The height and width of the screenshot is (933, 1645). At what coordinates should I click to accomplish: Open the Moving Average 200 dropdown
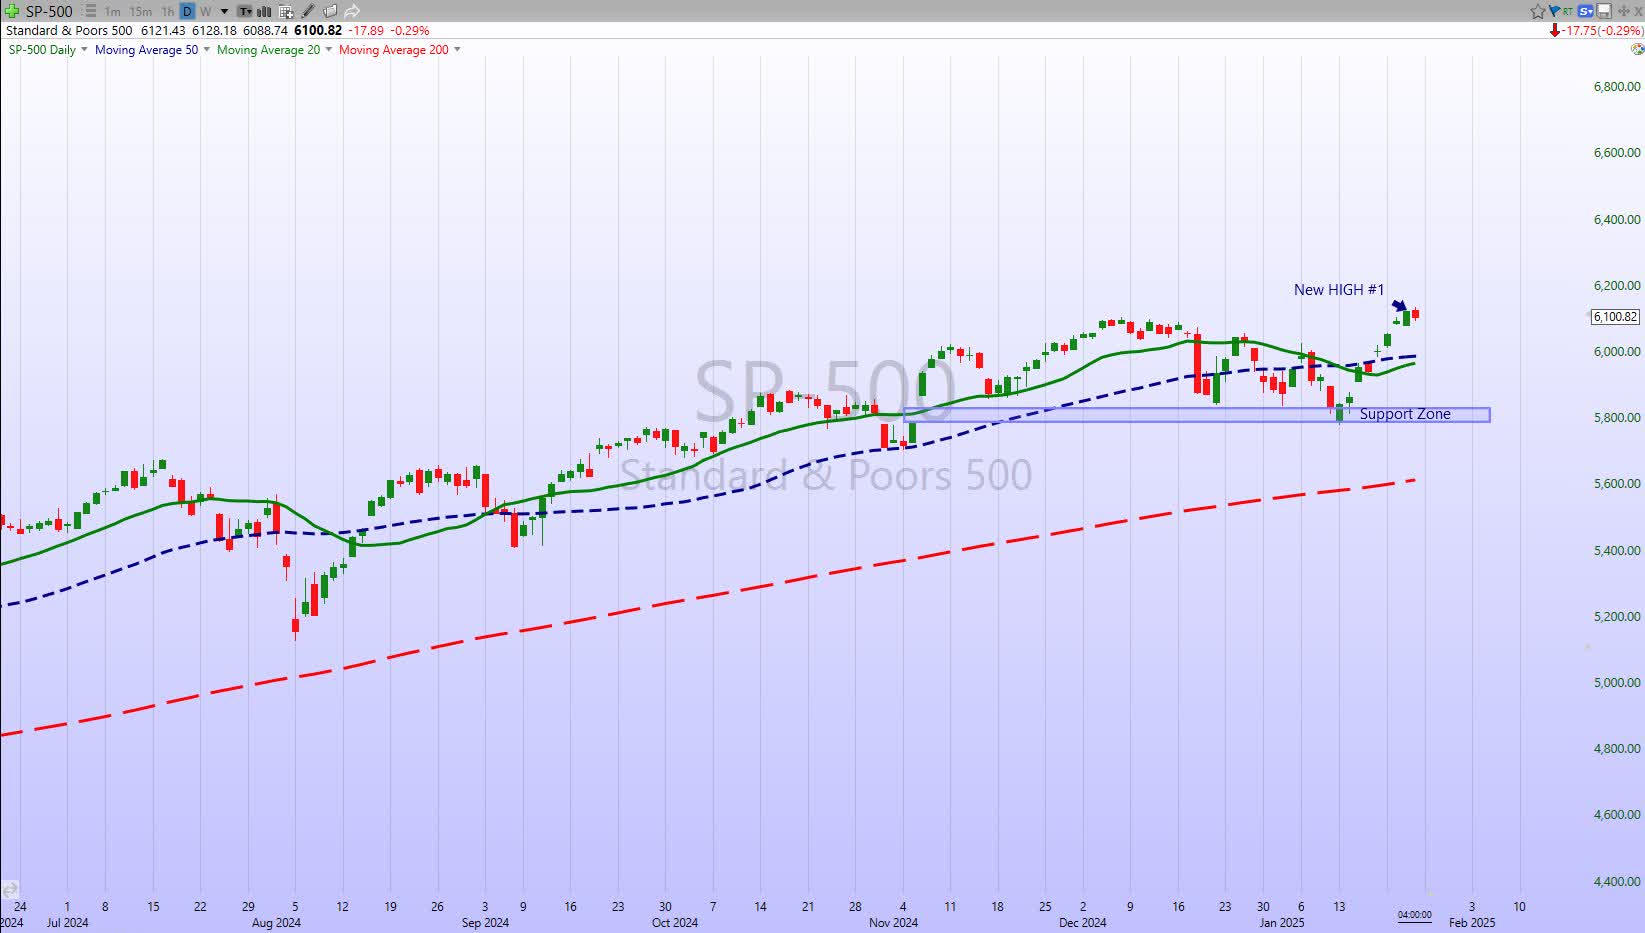(457, 50)
